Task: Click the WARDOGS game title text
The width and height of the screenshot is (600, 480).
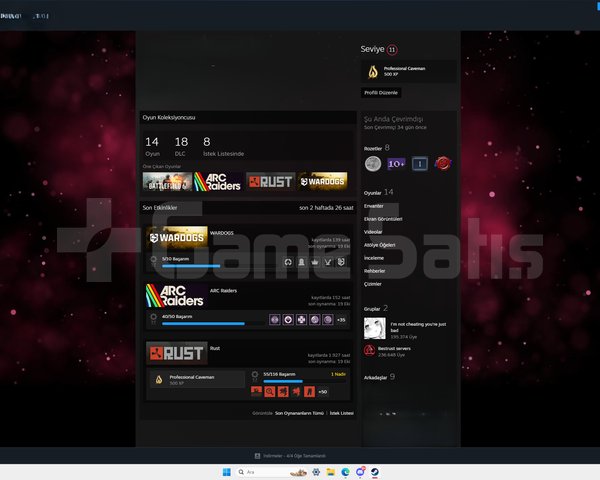Action: [222, 233]
